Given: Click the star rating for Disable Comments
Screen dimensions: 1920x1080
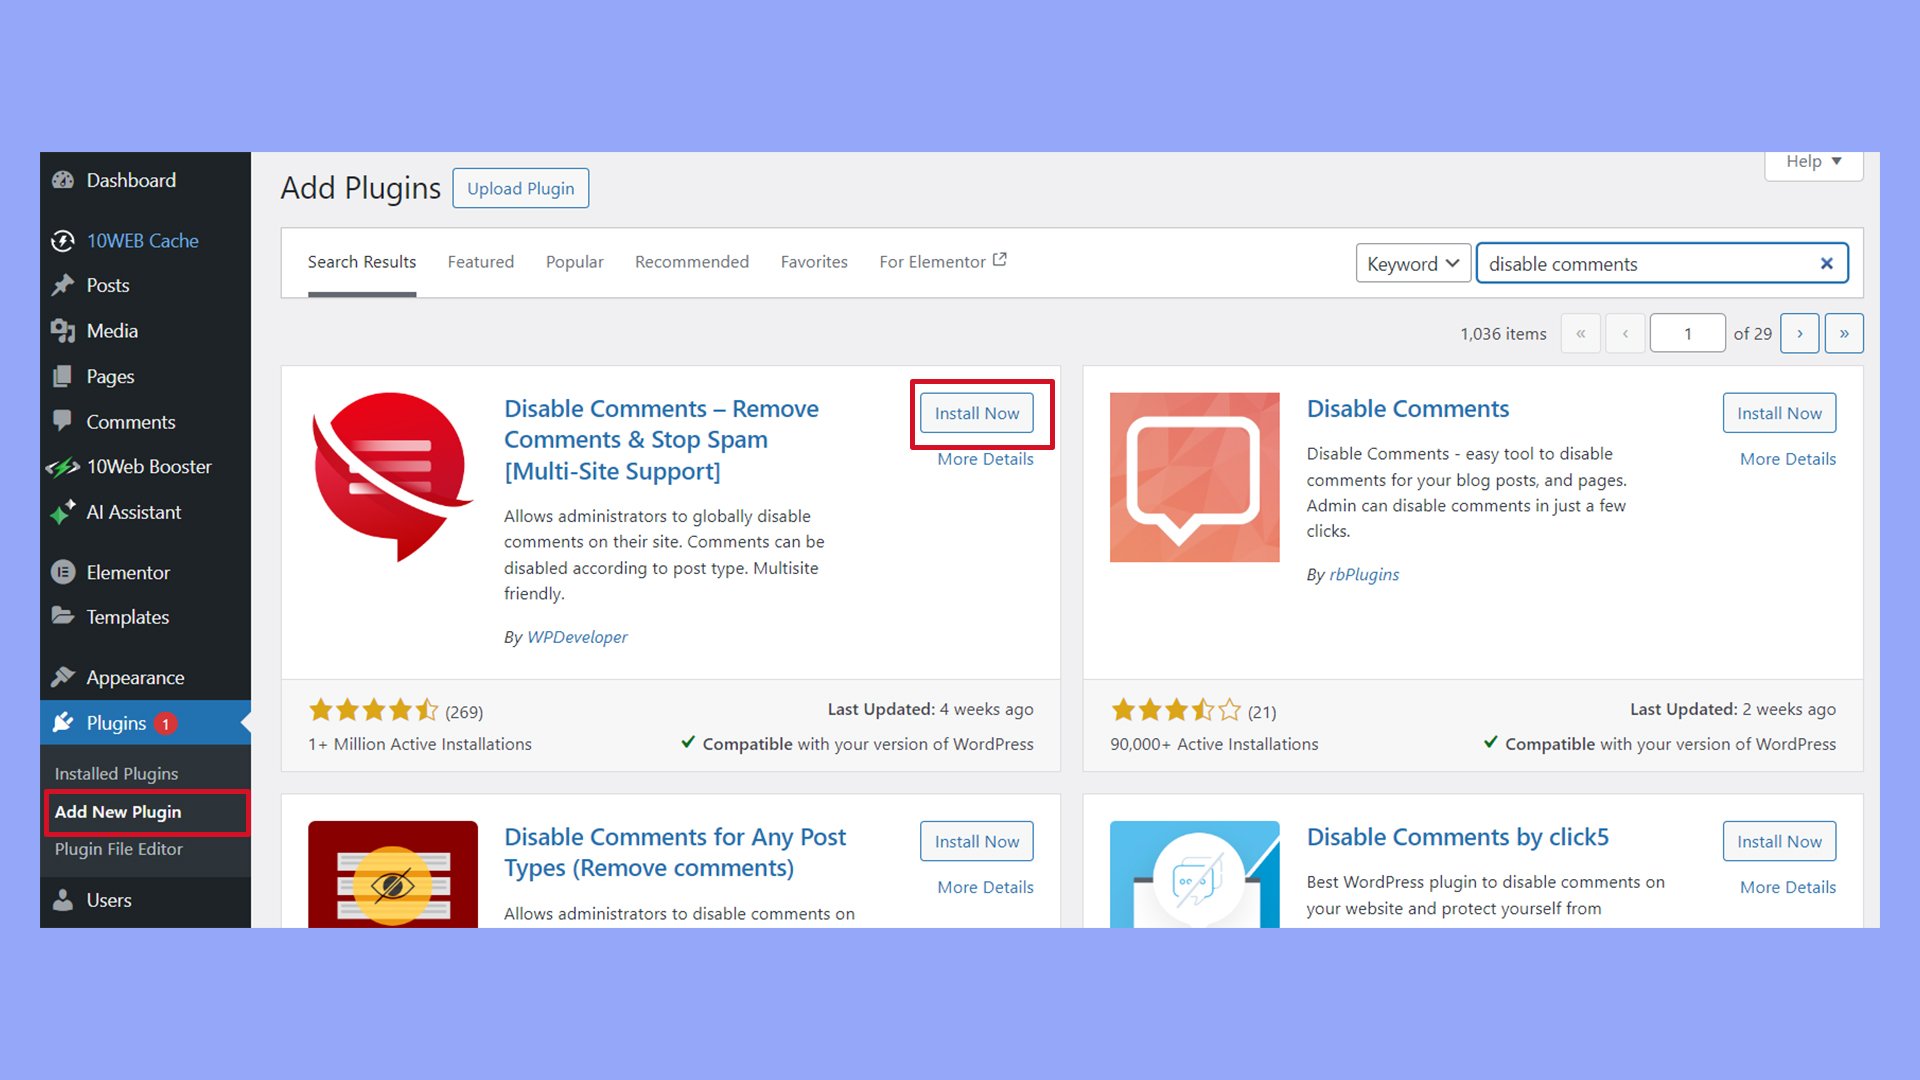Looking at the screenshot, I should coord(1176,710).
